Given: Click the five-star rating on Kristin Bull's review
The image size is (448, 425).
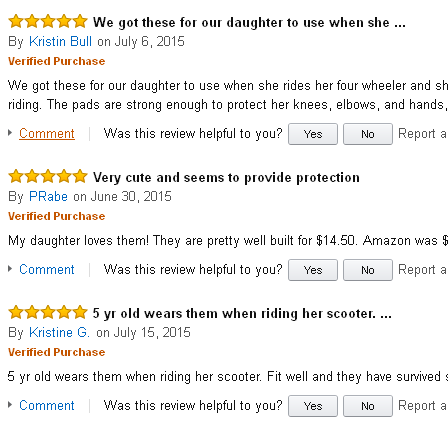Looking at the screenshot, I should pyautogui.click(x=48, y=21).
